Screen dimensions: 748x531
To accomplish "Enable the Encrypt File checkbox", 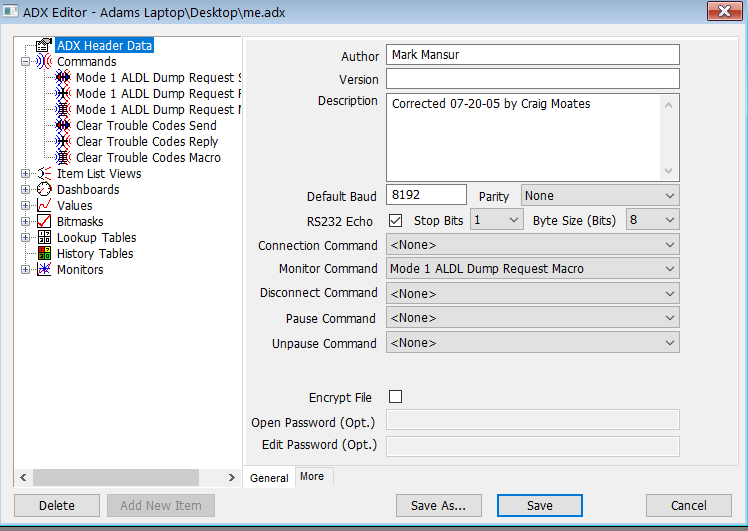I will point(395,397).
